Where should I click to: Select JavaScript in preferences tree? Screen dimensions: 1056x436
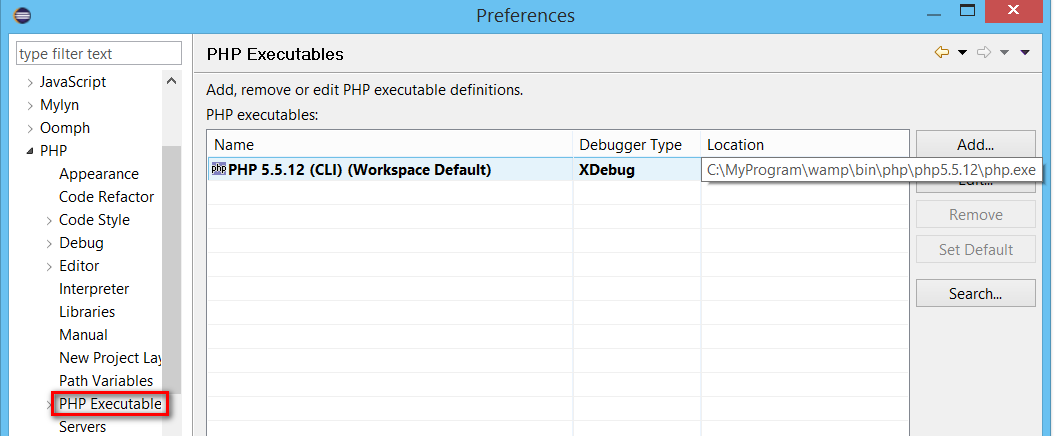73,82
